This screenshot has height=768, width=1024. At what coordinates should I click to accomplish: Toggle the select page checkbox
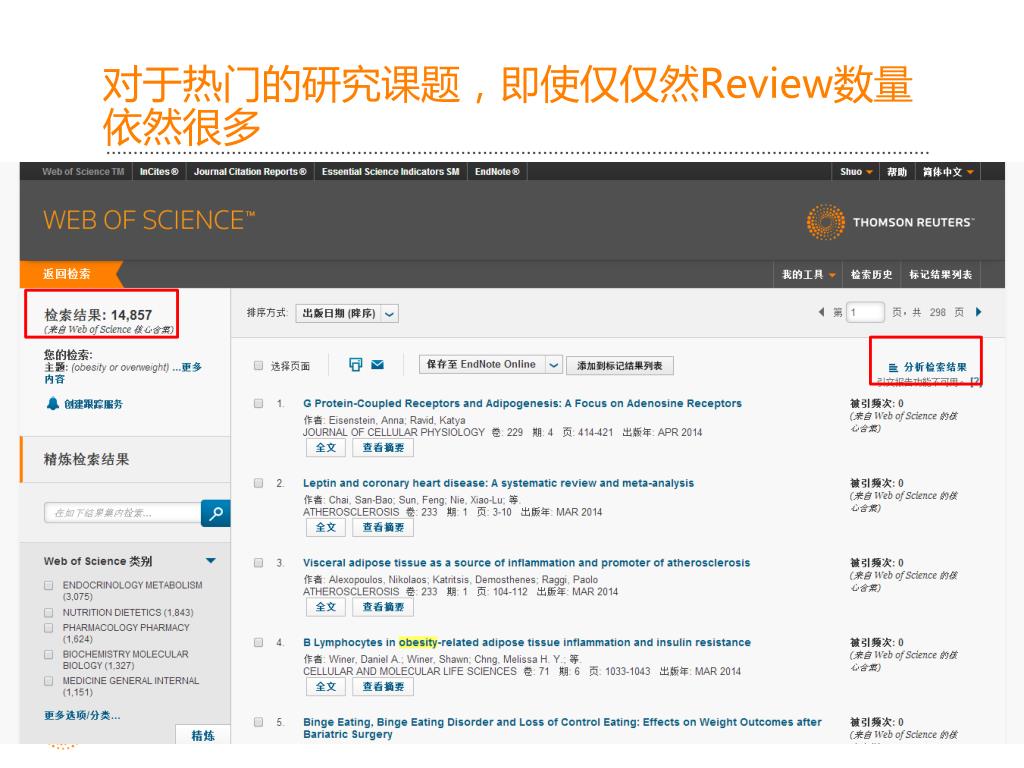tap(259, 366)
